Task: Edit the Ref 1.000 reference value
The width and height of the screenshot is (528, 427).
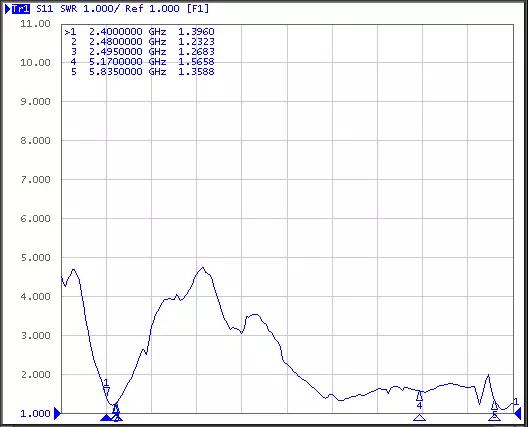Action: [x=152, y=9]
